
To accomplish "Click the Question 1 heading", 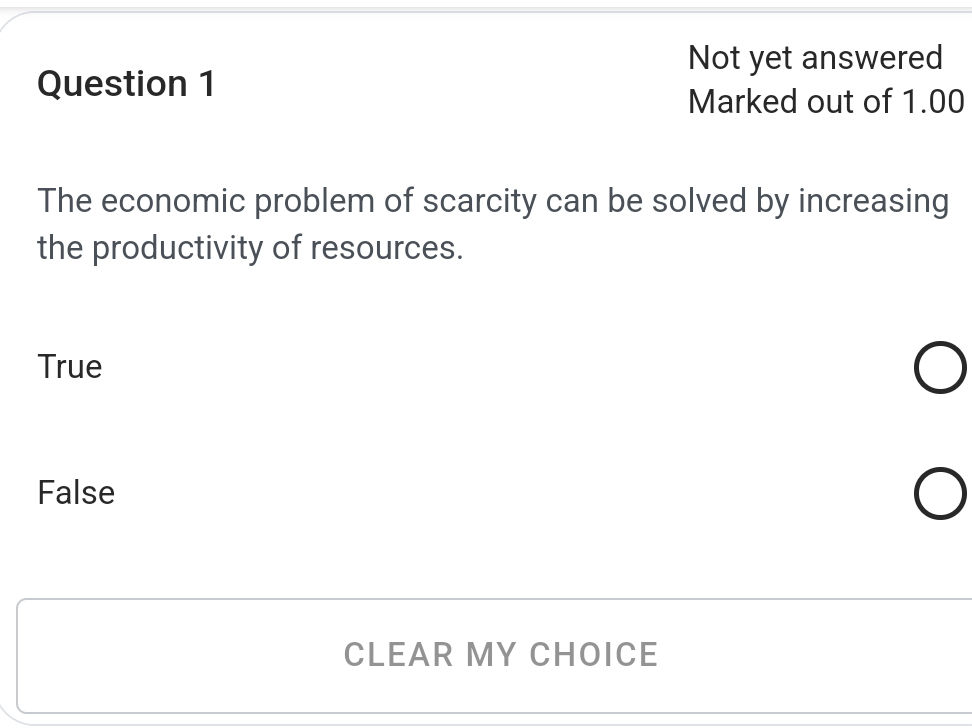I will point(126,84).
